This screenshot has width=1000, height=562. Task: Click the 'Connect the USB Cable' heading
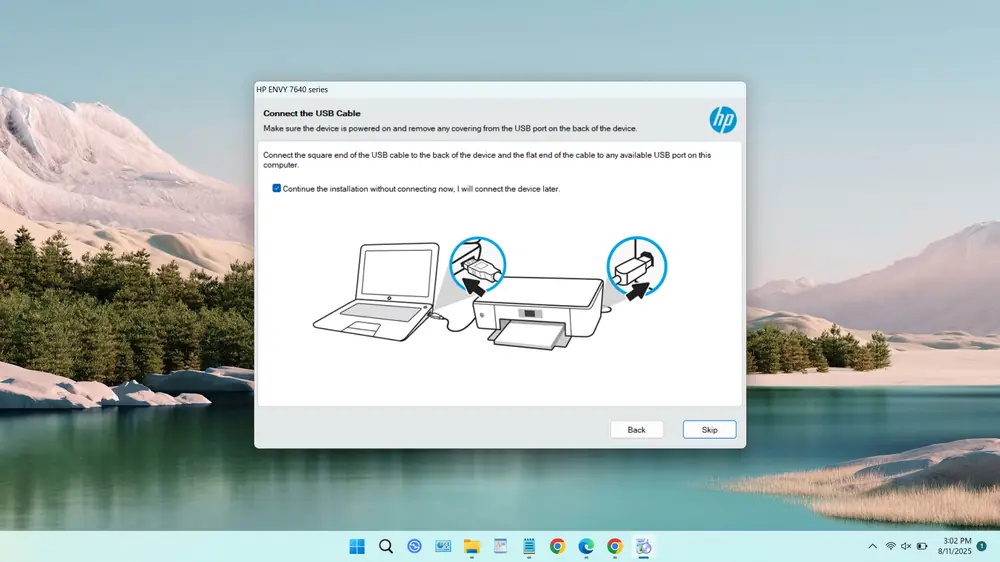312,113
